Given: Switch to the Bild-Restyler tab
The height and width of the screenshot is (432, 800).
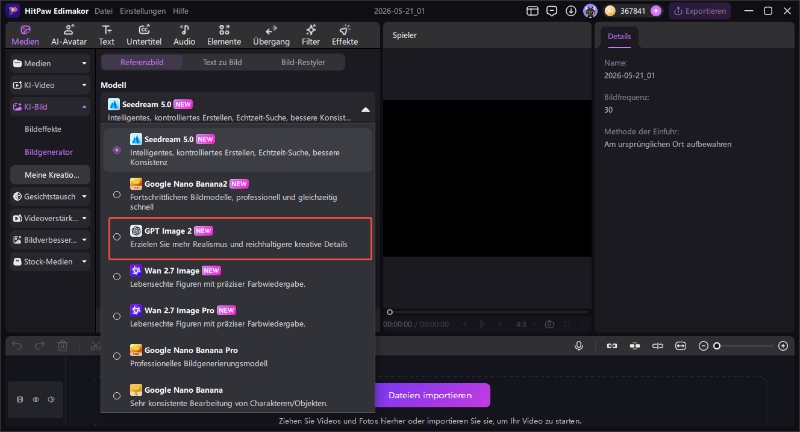Looking at the screenshot, I should 303,62.
